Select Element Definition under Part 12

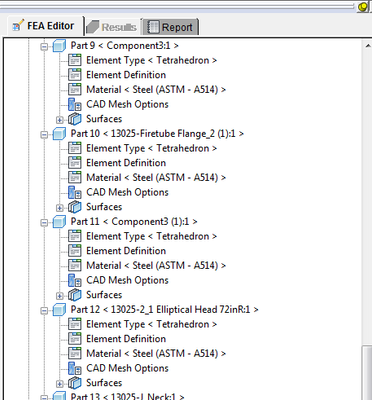[x=126, y=339]
